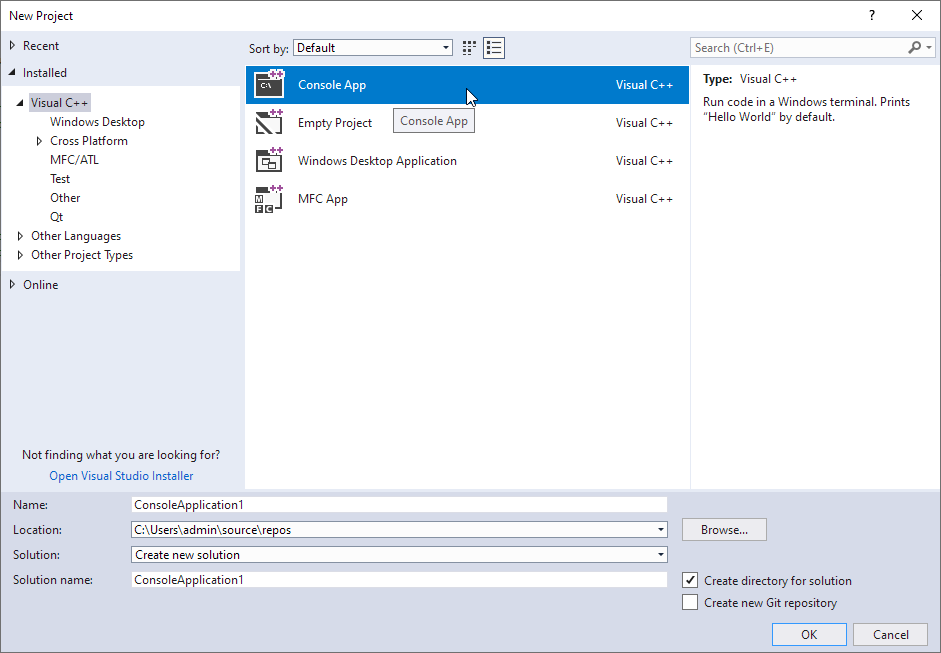Uncheck Create directory for solution
This screenshot has width=941, height=653.
690,580
